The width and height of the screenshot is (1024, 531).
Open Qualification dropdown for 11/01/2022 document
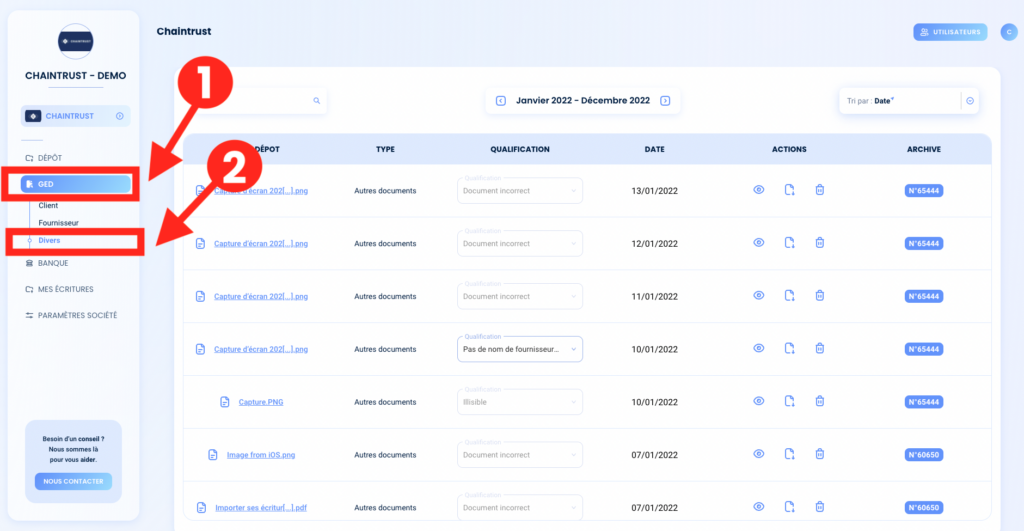pos(520,297)
